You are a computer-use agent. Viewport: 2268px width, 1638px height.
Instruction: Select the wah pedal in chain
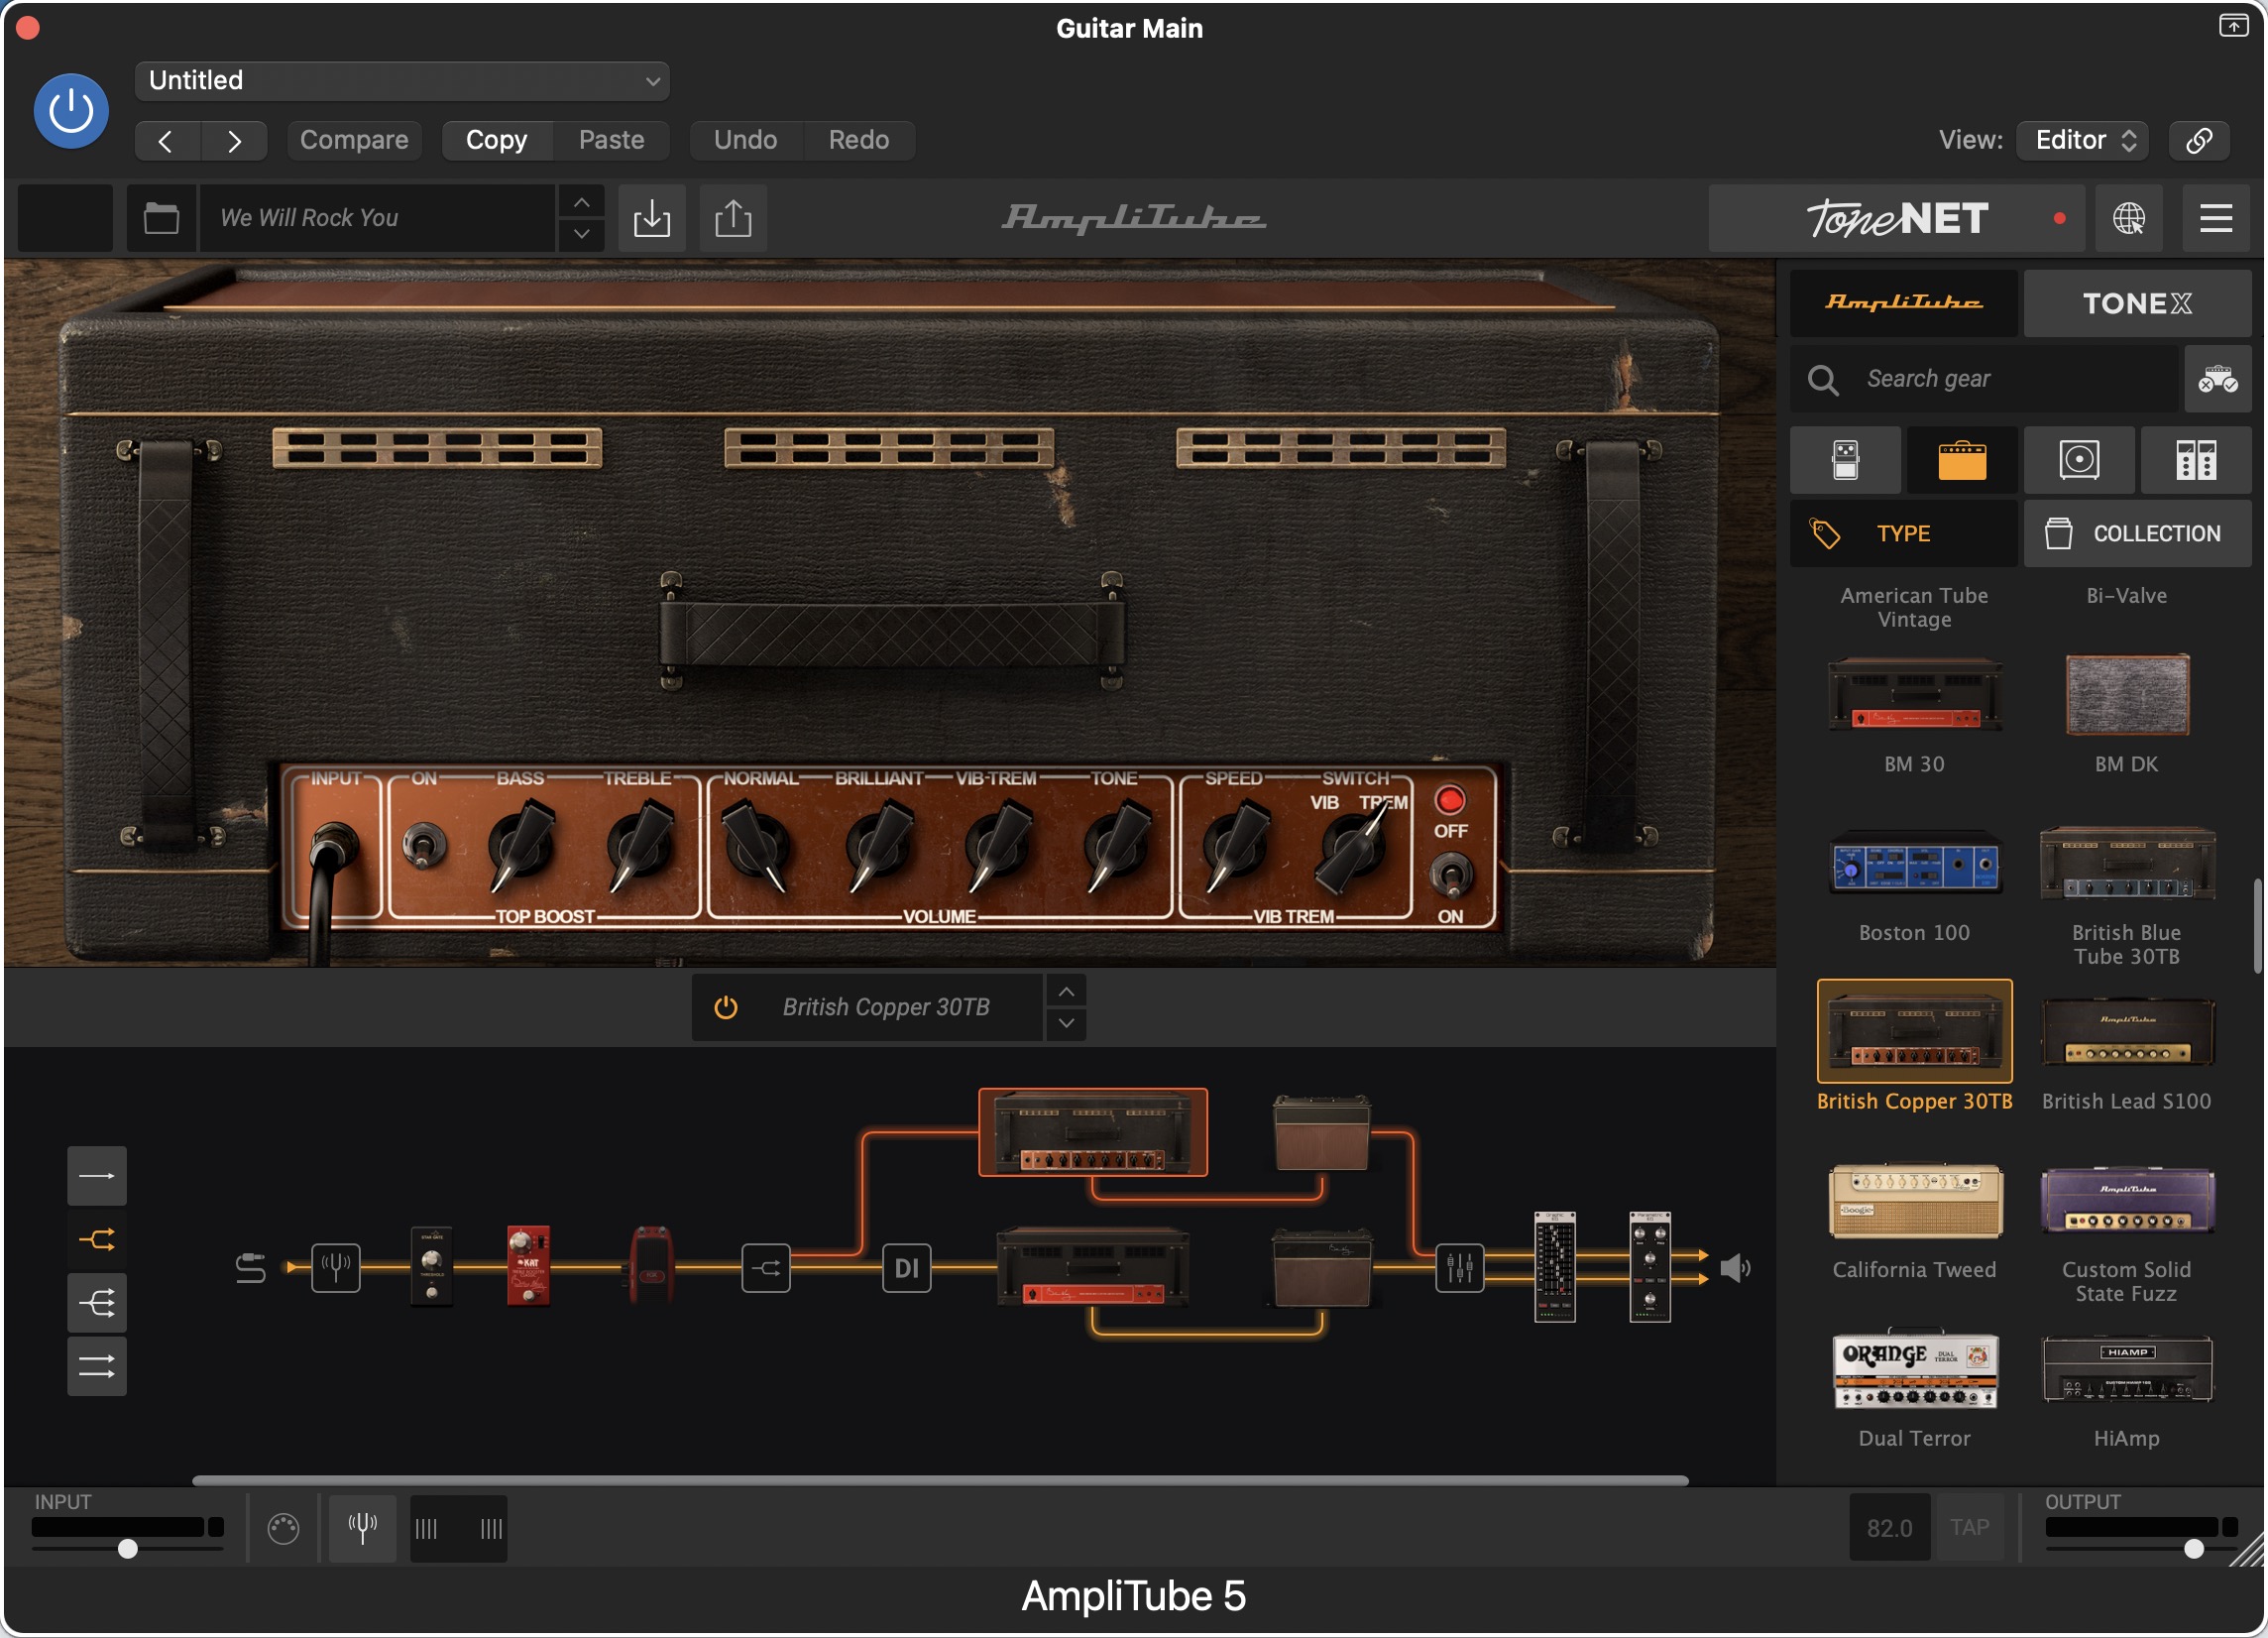651,1264
